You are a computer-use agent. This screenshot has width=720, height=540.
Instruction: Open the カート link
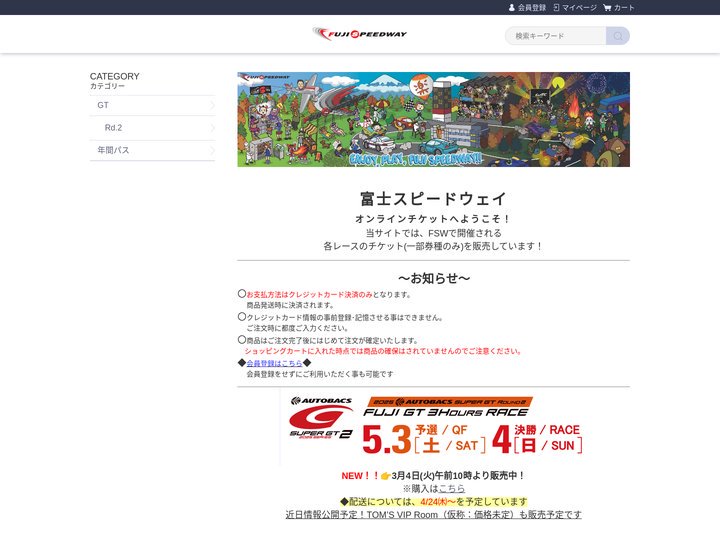point(619,7)
